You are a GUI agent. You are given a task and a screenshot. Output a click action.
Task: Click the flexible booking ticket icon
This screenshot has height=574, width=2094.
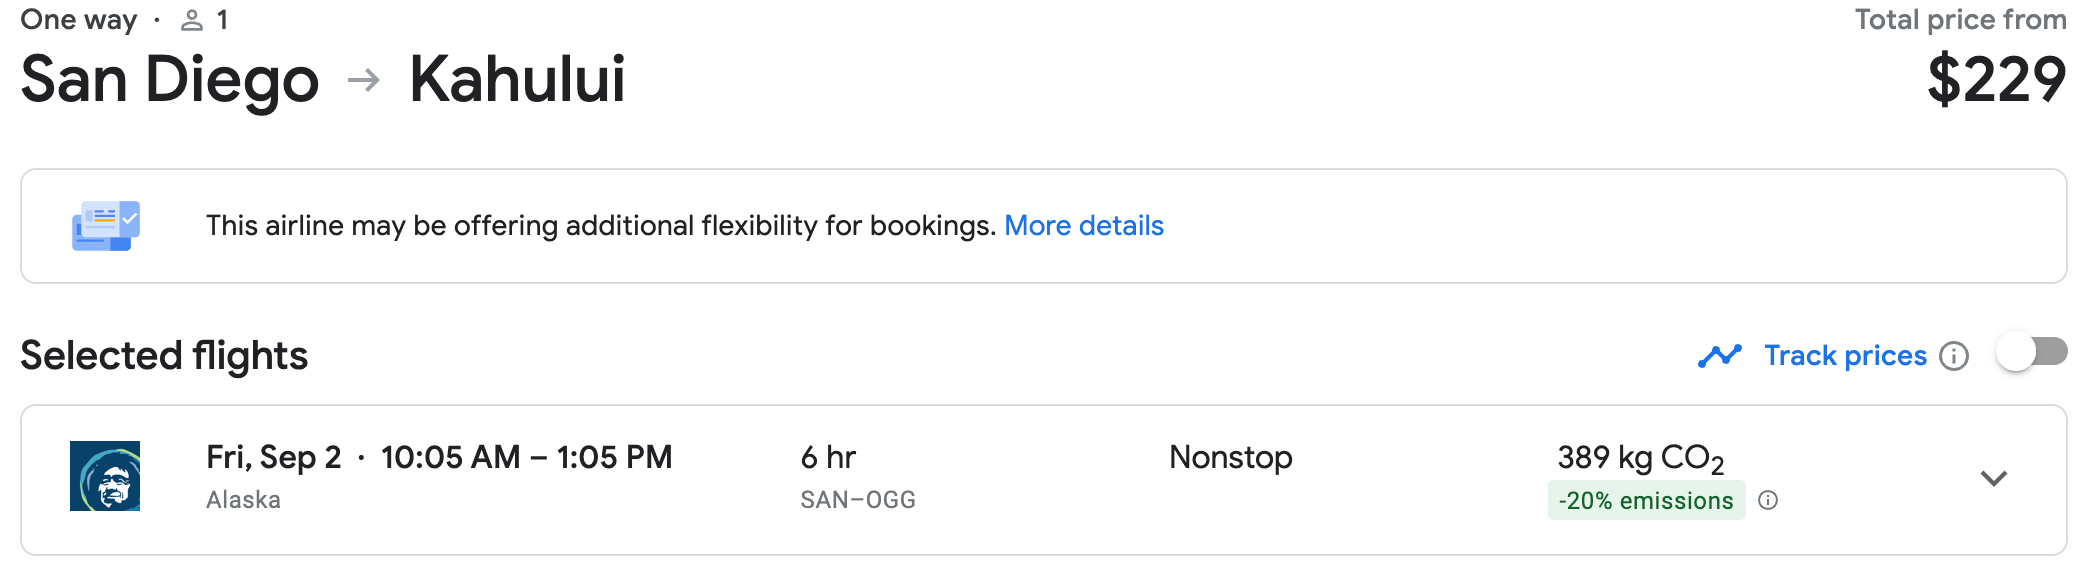(x=106, y=226)
